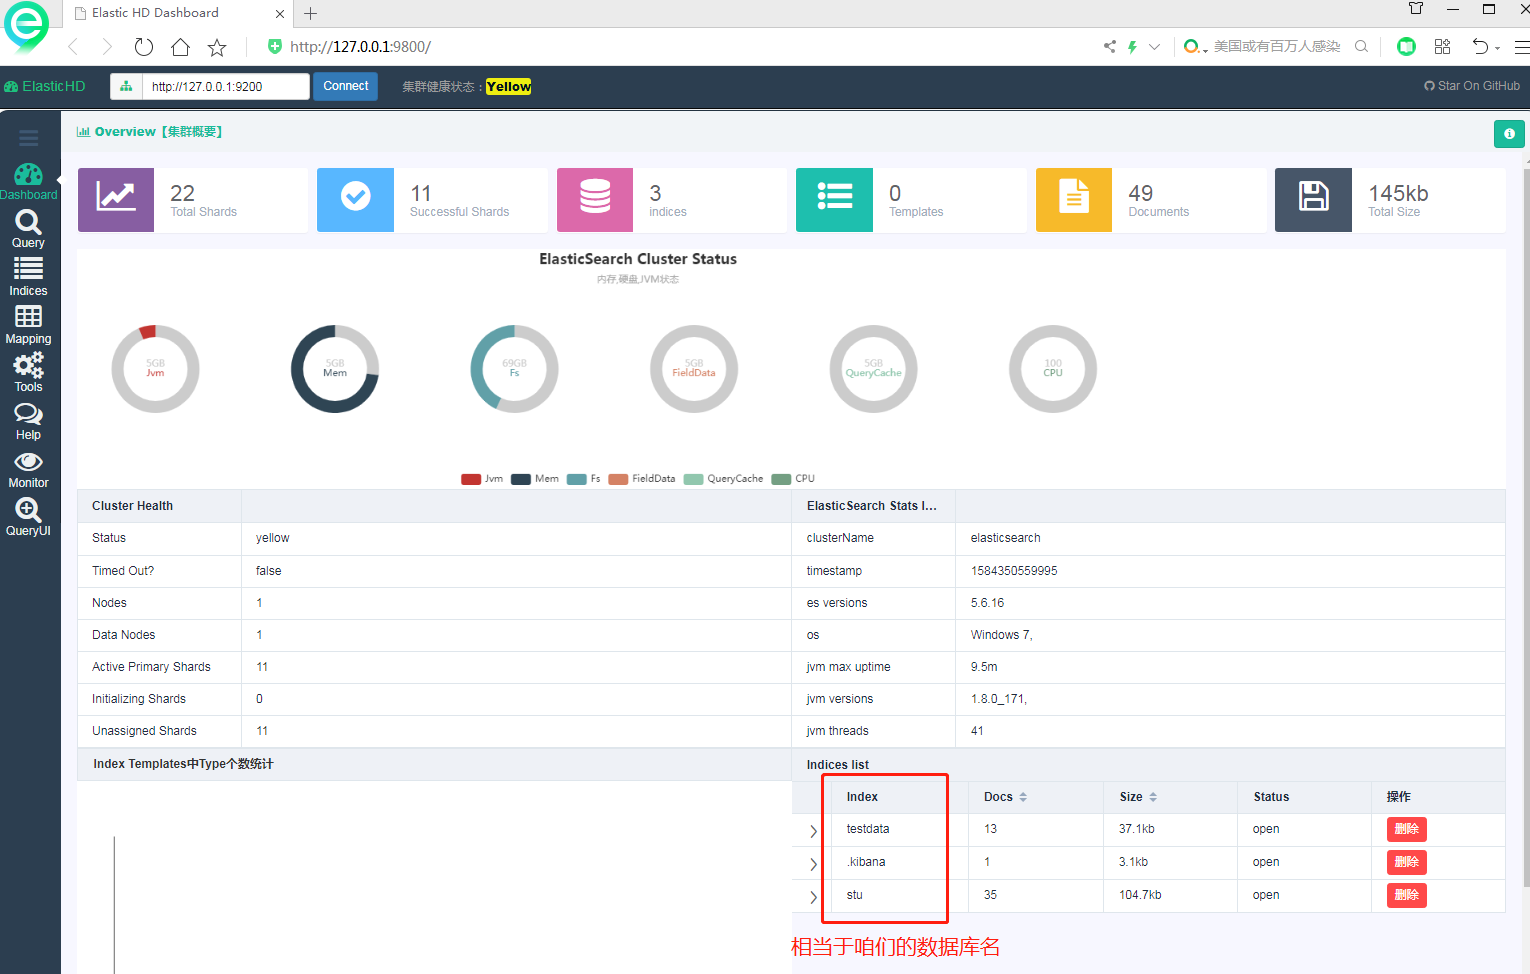Open the address bar dropdown arrow

tap(1154, 46)
